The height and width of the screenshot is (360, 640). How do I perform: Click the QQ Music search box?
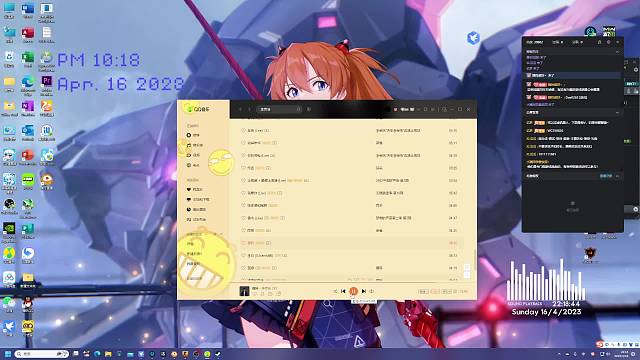279,109
